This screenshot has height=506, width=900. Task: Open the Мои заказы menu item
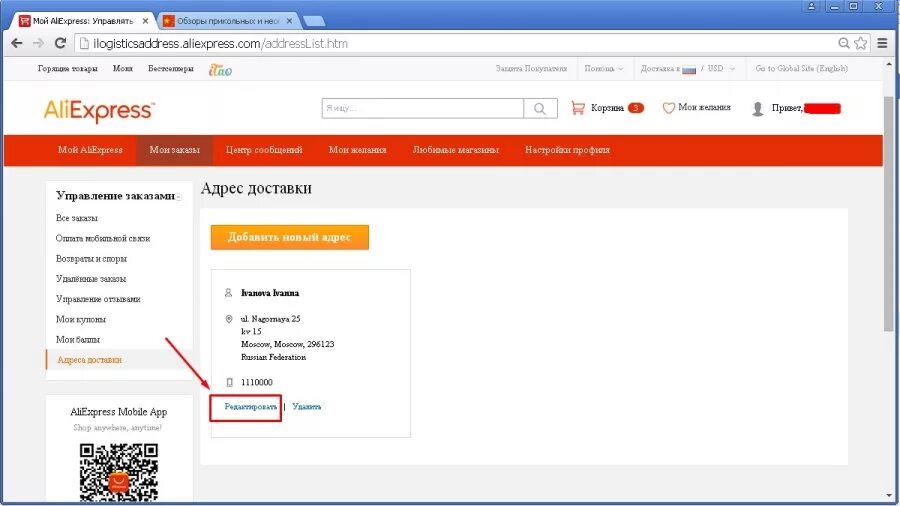pyautogui.click(x=174, y=150)
